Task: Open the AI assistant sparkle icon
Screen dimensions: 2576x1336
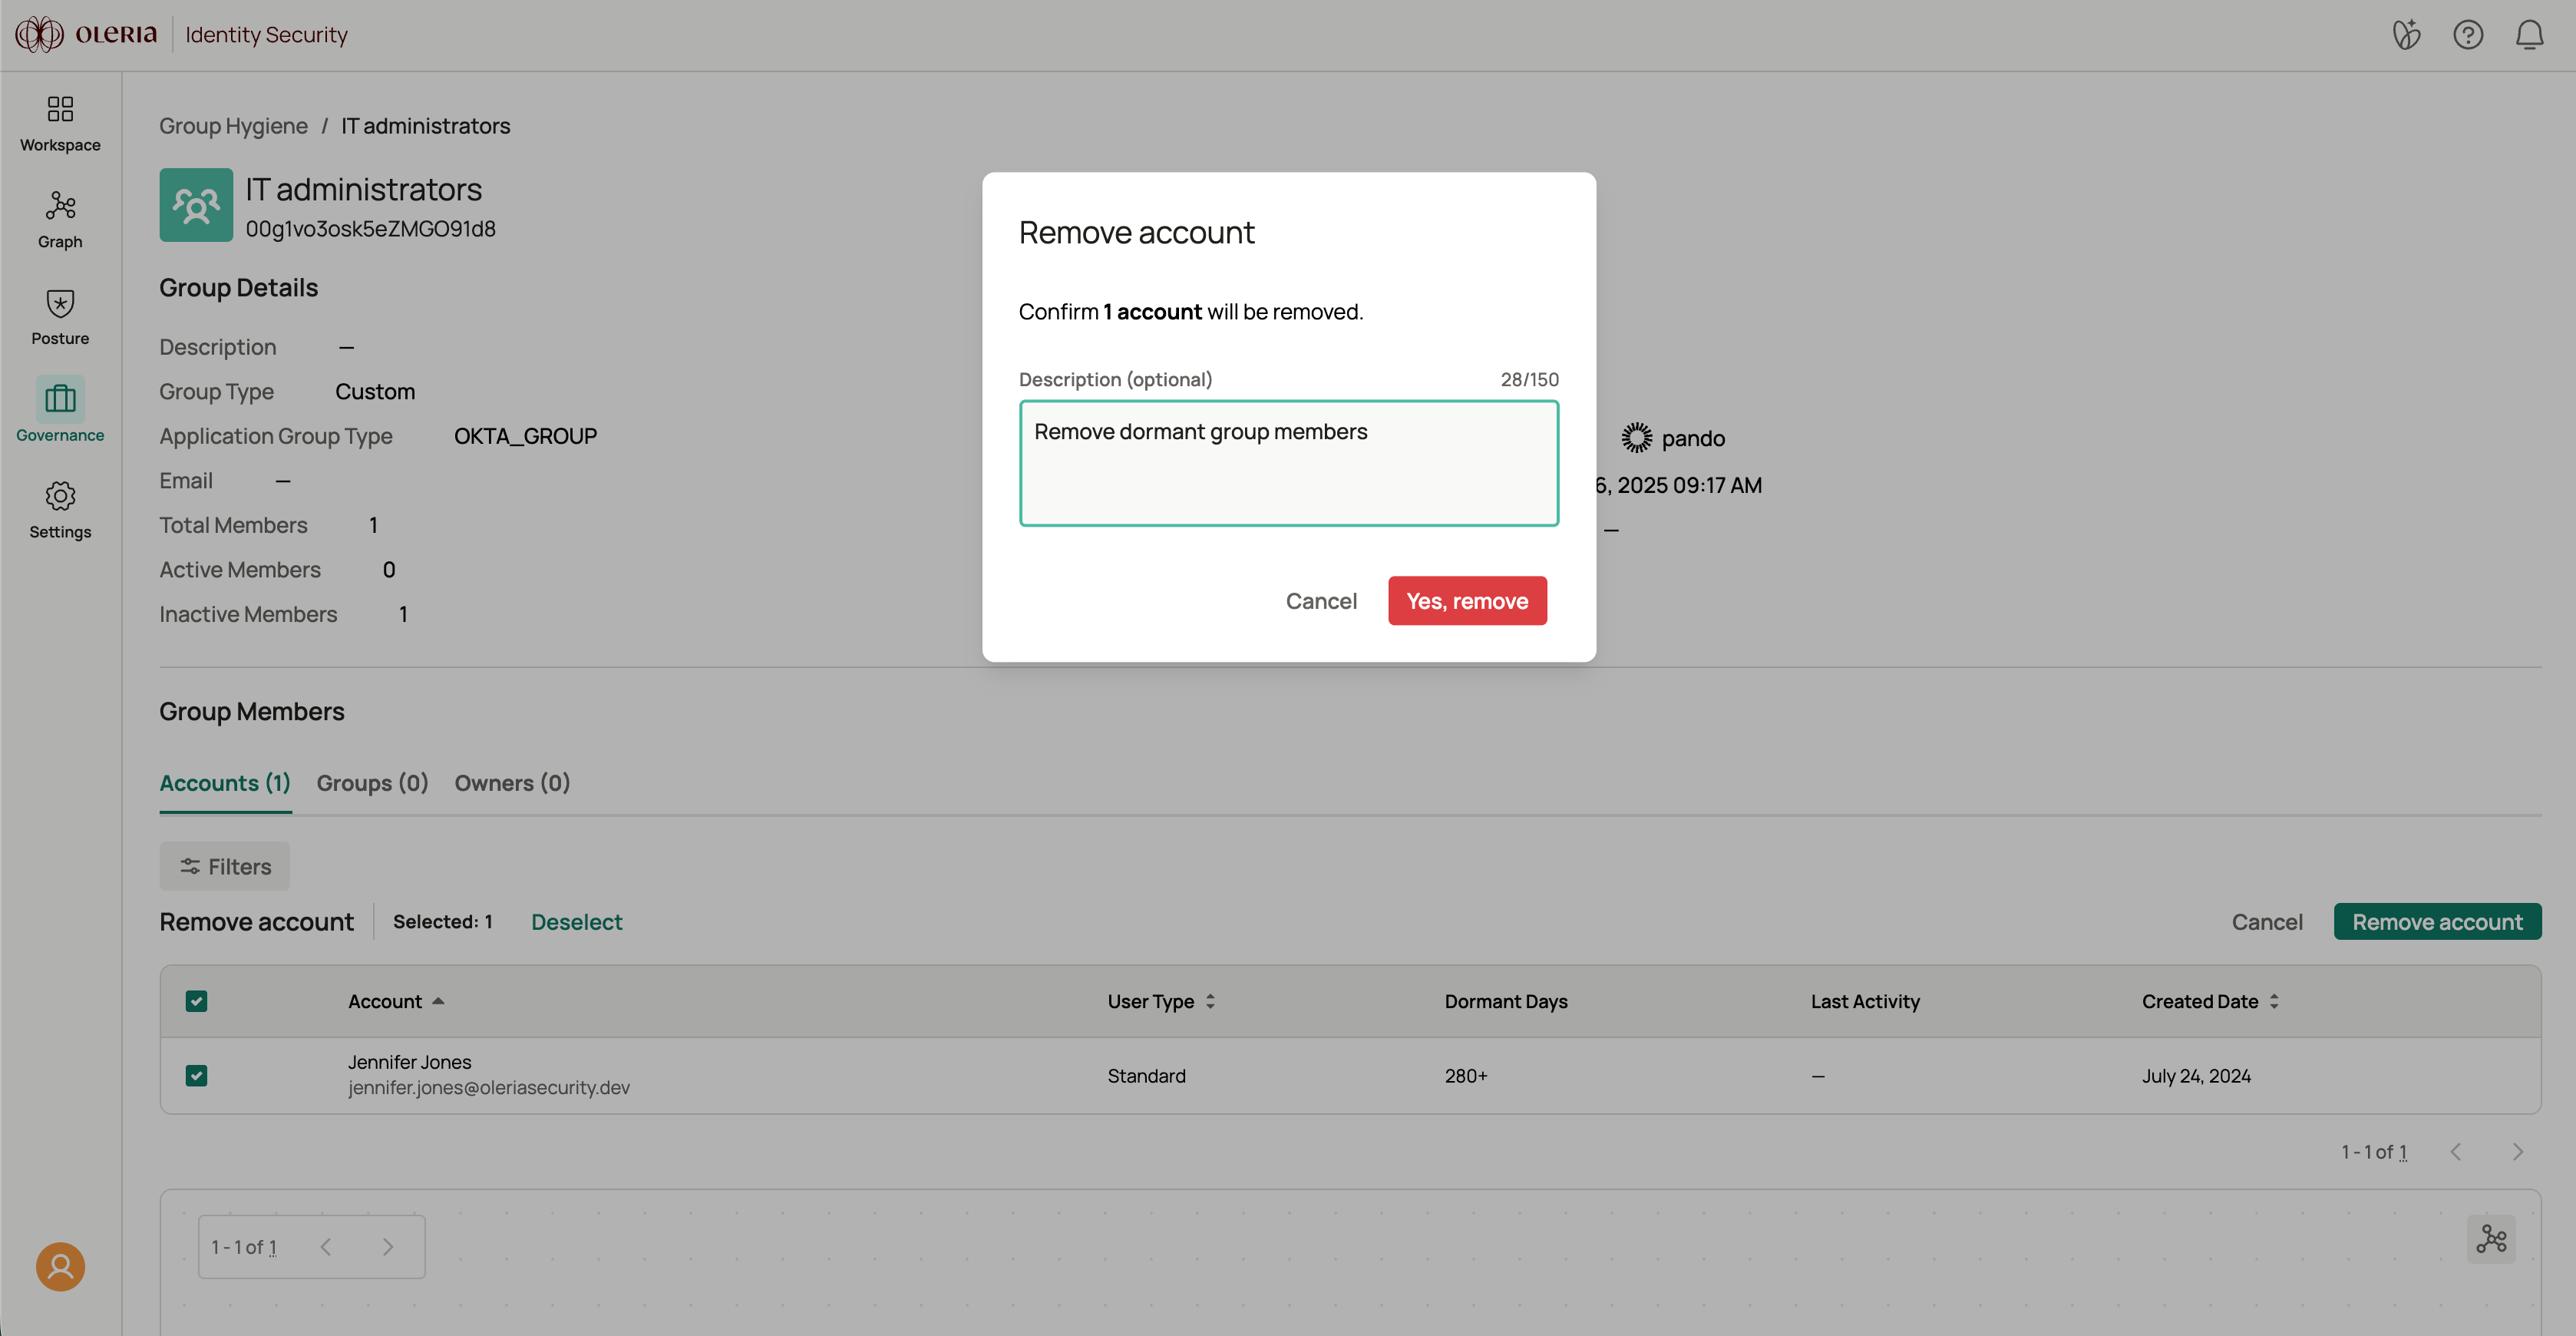Action: tap(2406, 34)
